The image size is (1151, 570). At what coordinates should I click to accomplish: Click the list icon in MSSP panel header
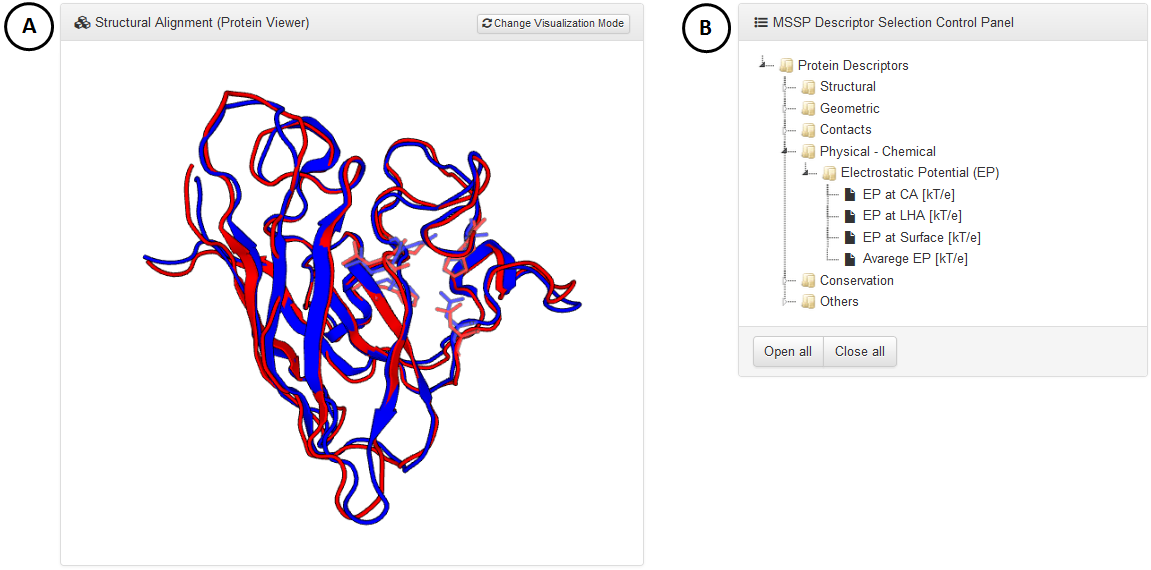pyautogui.click(x=761, y=23)
